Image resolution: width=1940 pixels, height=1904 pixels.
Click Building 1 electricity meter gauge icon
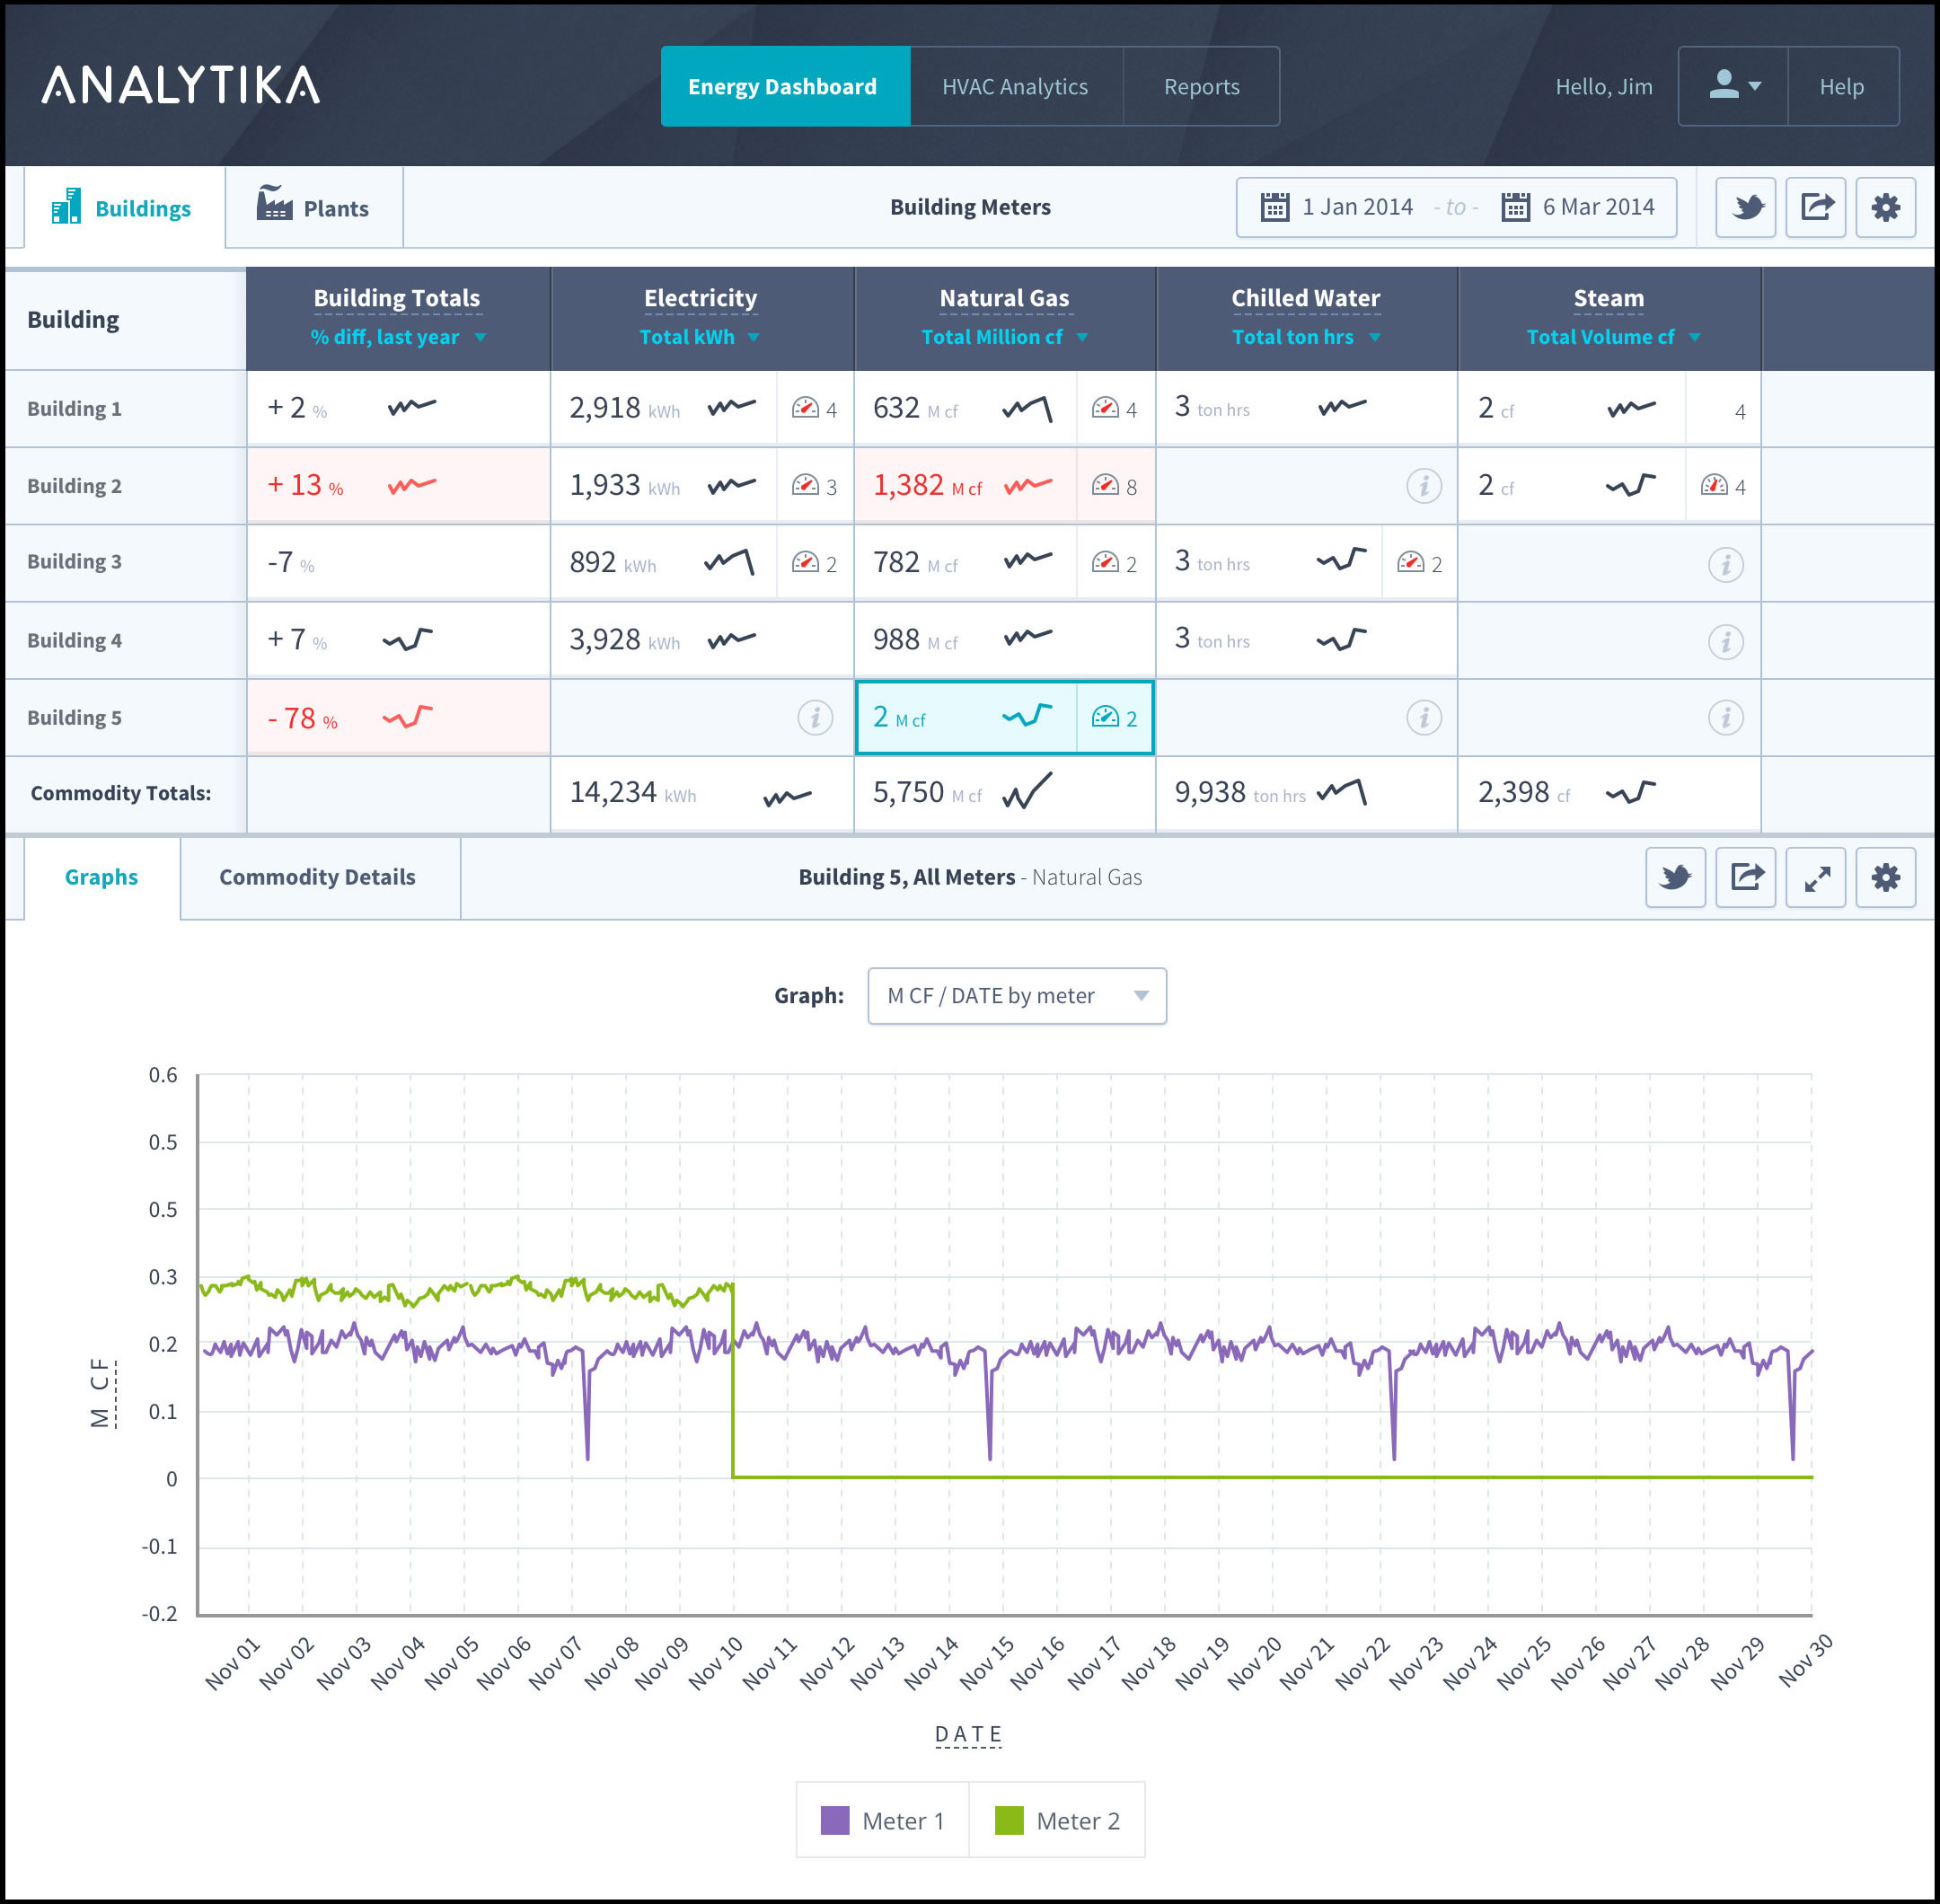click(805, 407)
